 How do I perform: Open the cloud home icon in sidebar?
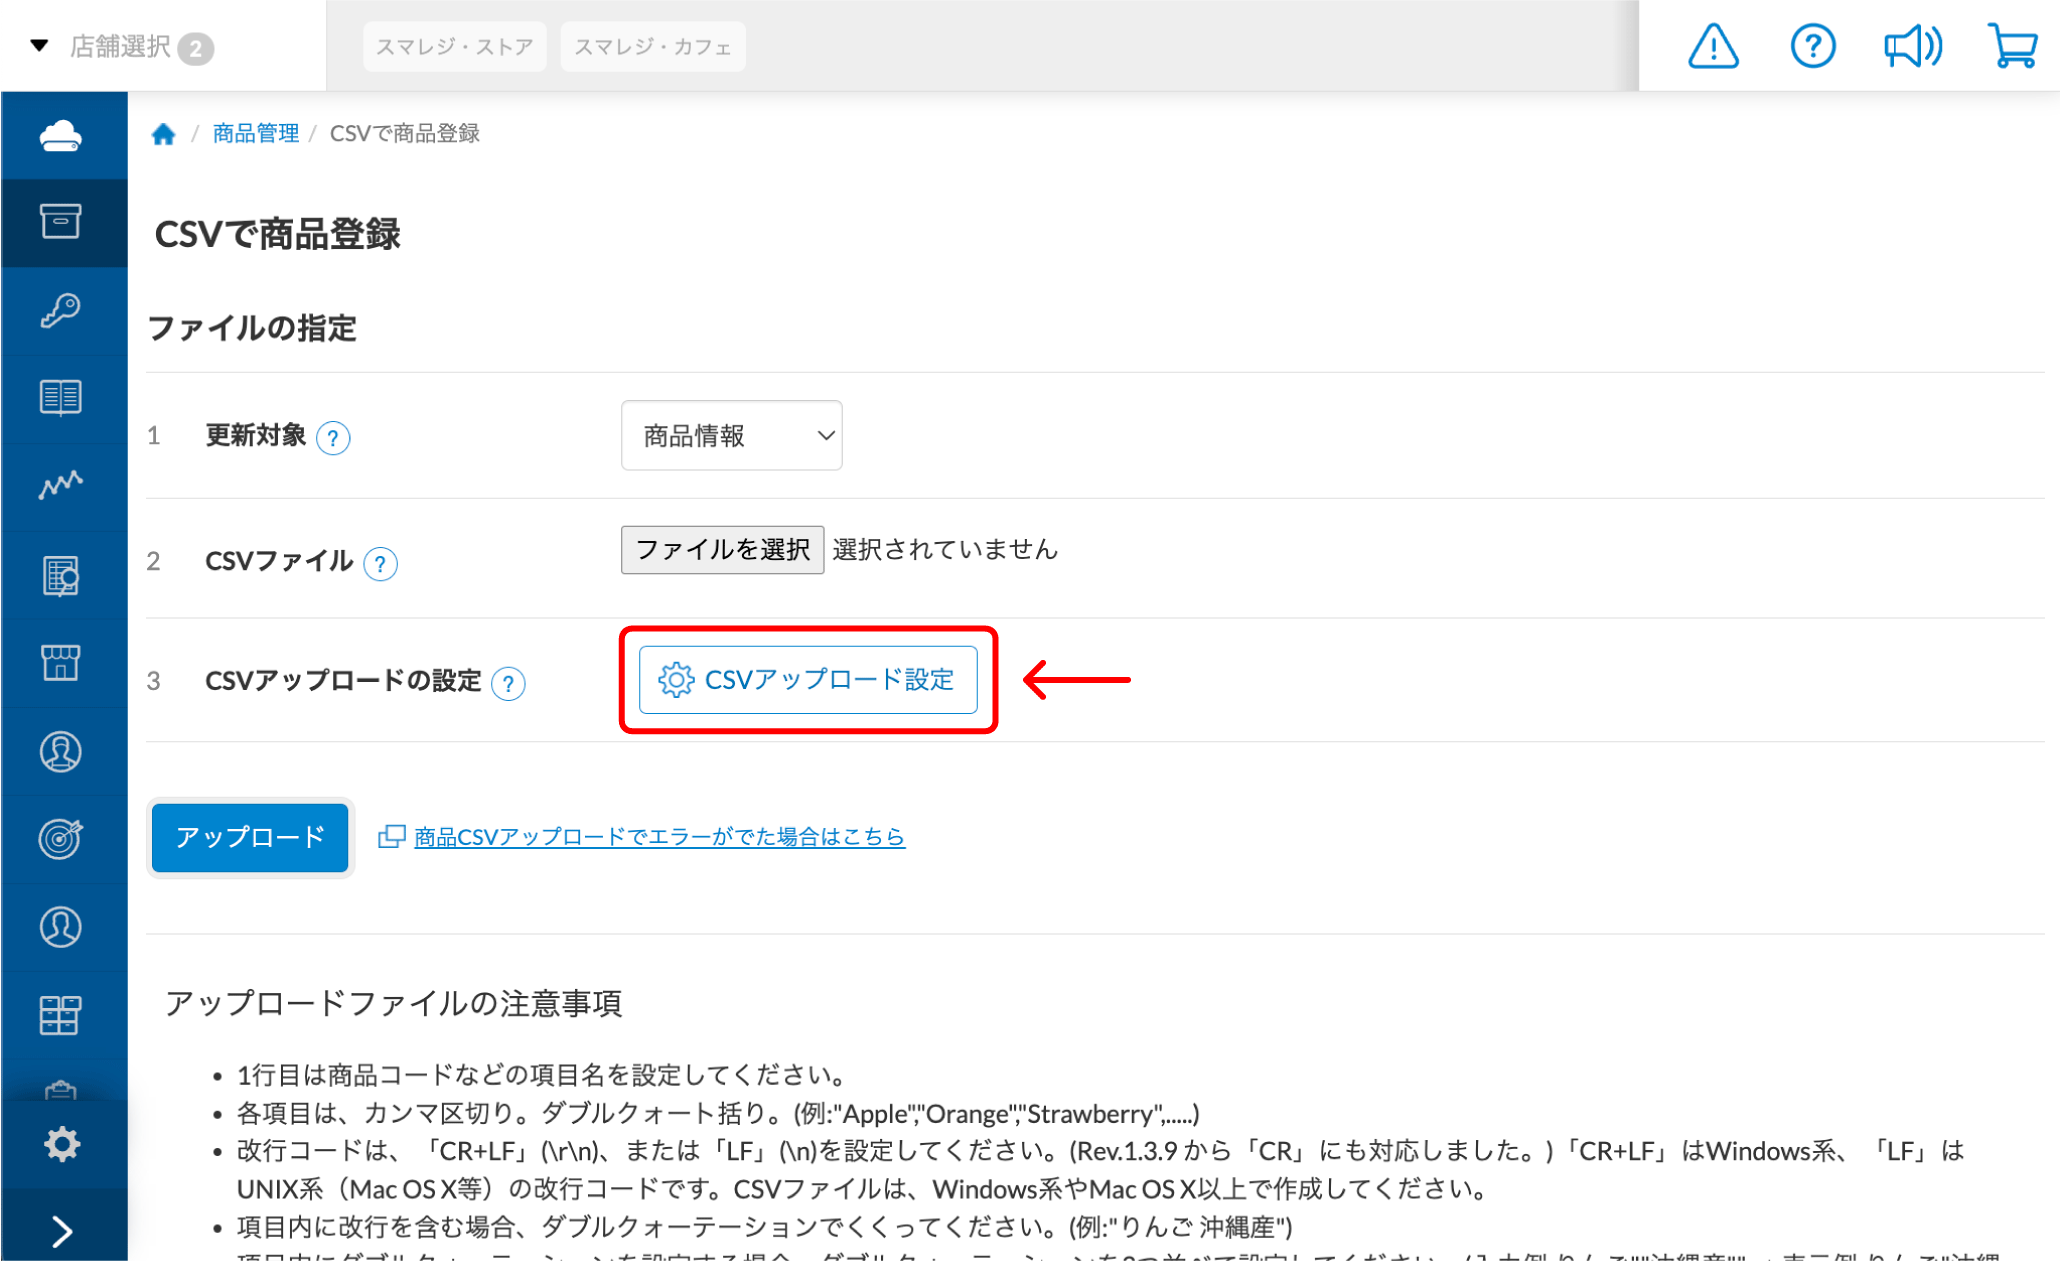[x=61, y=135]
